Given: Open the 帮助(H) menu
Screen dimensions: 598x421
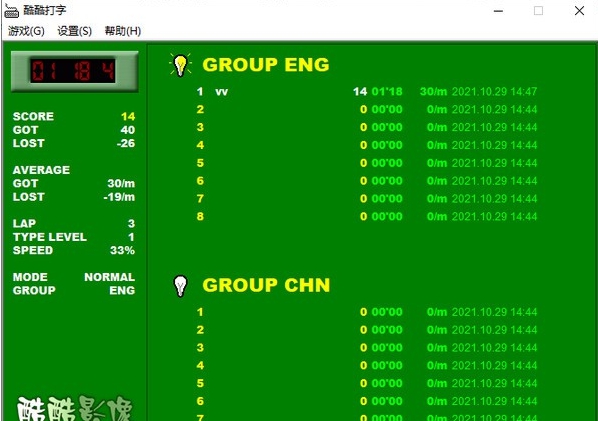Looking at the screenshot, I should click(123, 31).
